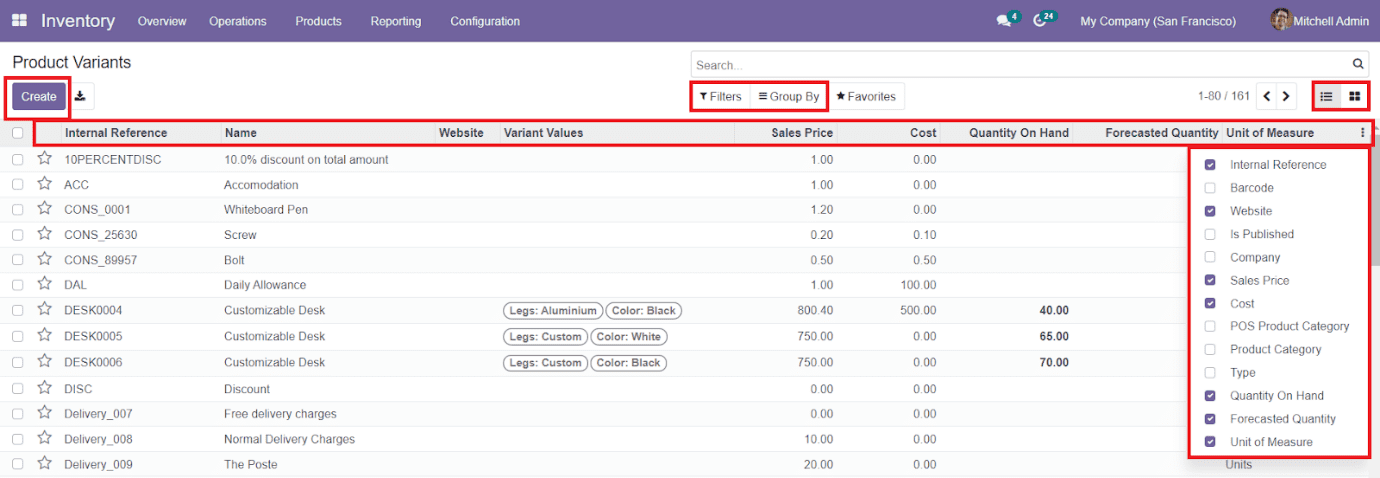1380x478 pixels.
Task: Tick the select-all header checkbox
Action: pos(18,133)
